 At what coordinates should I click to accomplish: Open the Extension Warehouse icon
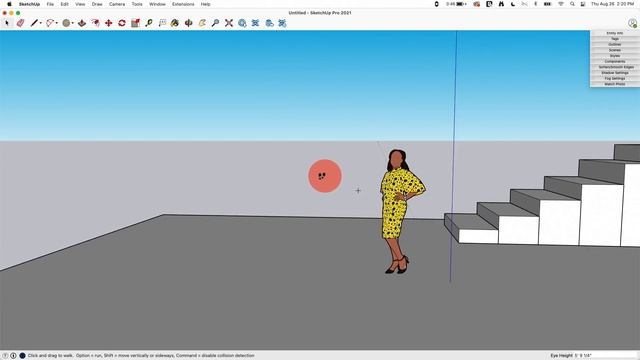[x=256, y=23]
